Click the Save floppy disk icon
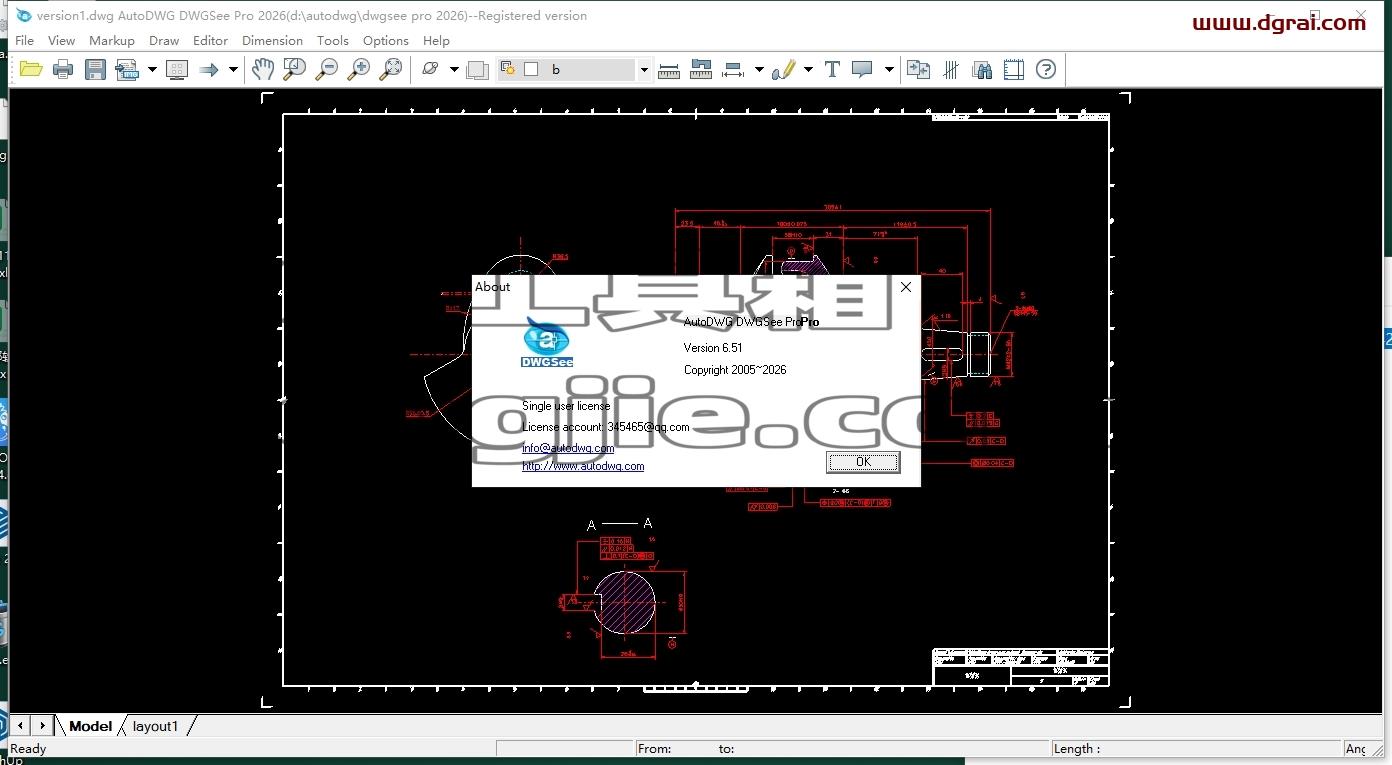Viewport: 1392px width, 765px height. [95, 69]
